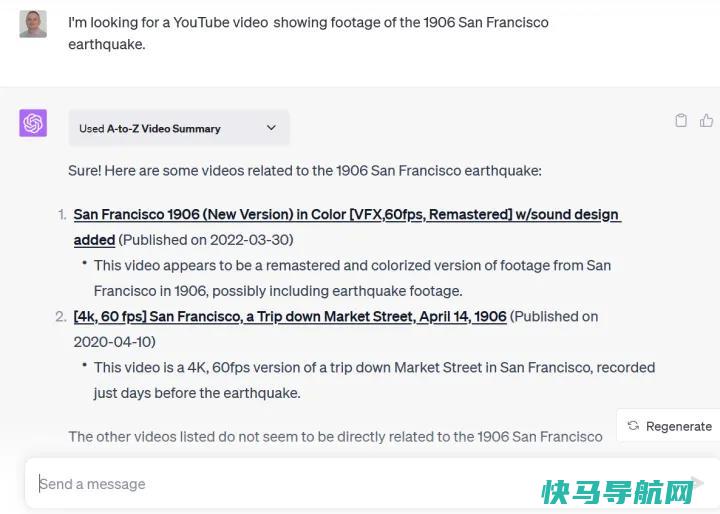The height and width of the screenshot is (514, 720).
Task: Click the Regenerate button
Action: [669, 426]
